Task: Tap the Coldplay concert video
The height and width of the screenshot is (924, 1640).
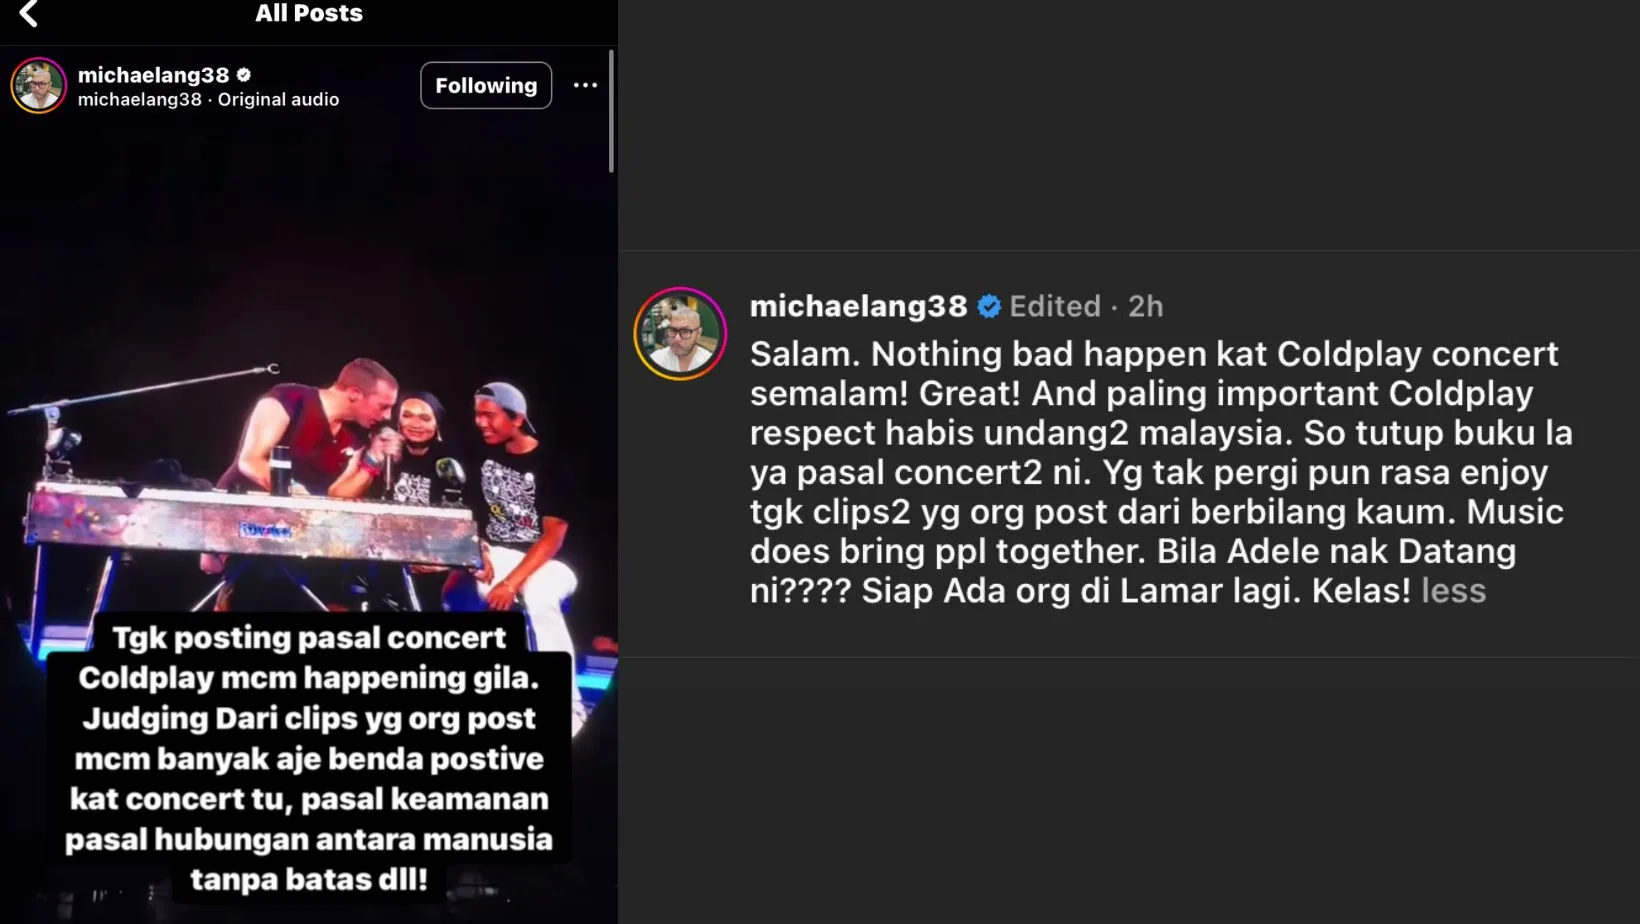Action: click(x=309, y=520)
